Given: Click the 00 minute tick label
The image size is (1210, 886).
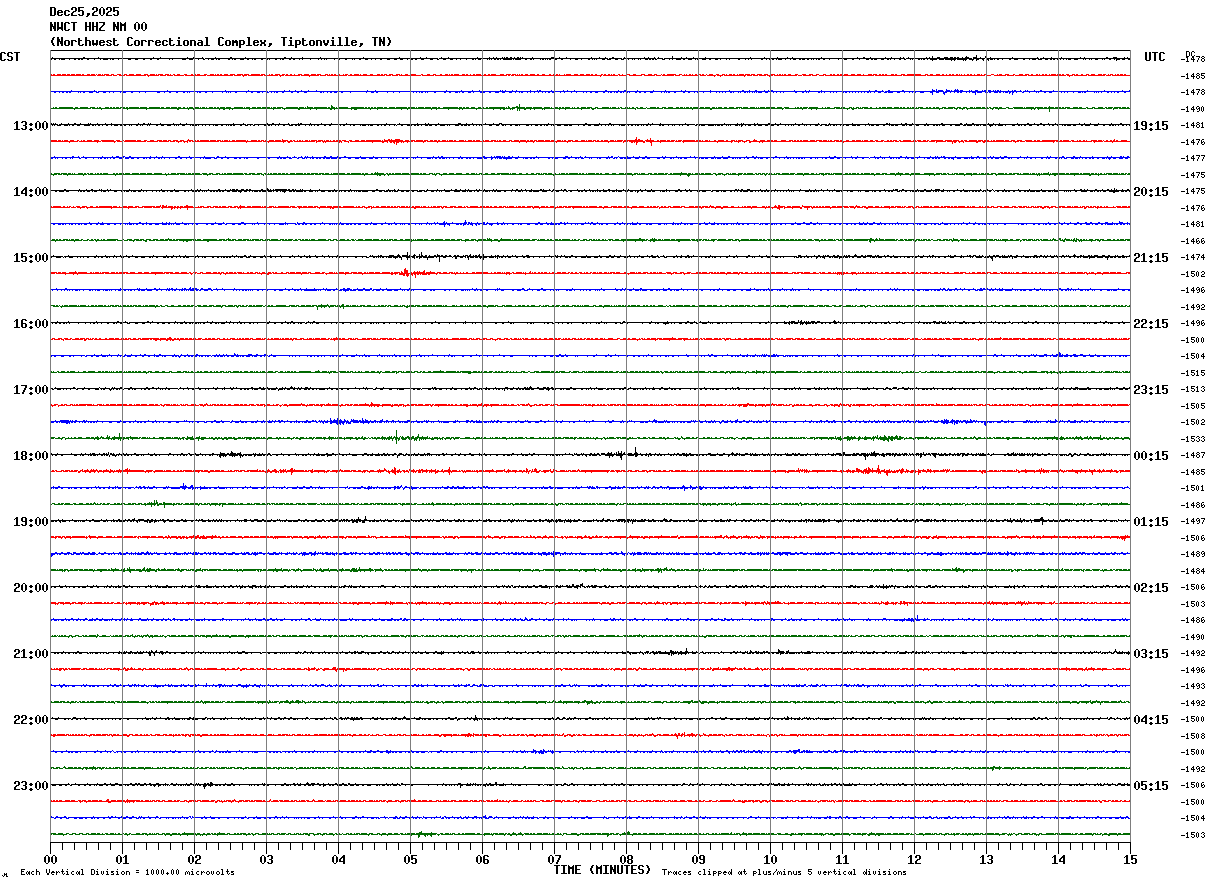Looking at the screenshot, I should pyautogui.click(x=50, y=859).
